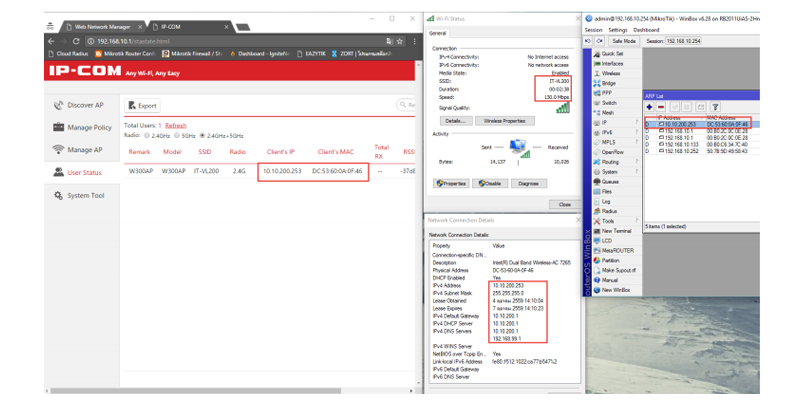The width and height of the screenshot is (800, 400).
Task: Open Settings menu in WinBox
Action: (x=618, y=30)
